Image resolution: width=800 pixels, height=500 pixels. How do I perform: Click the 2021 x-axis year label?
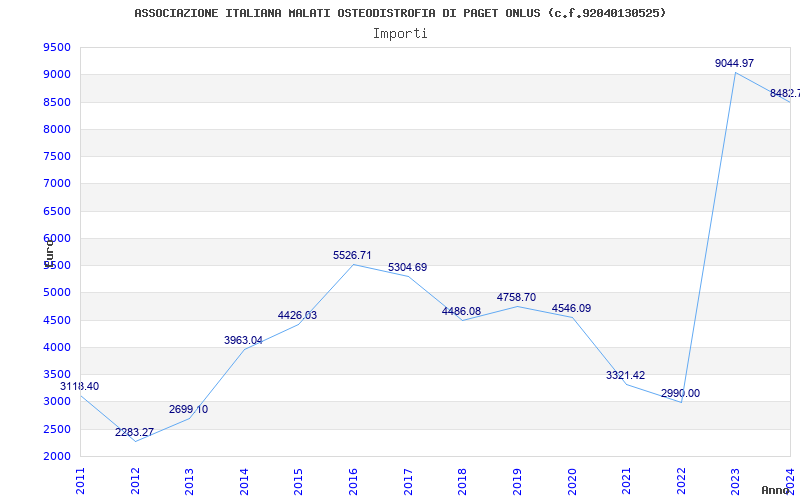click(x=627, y=481)
